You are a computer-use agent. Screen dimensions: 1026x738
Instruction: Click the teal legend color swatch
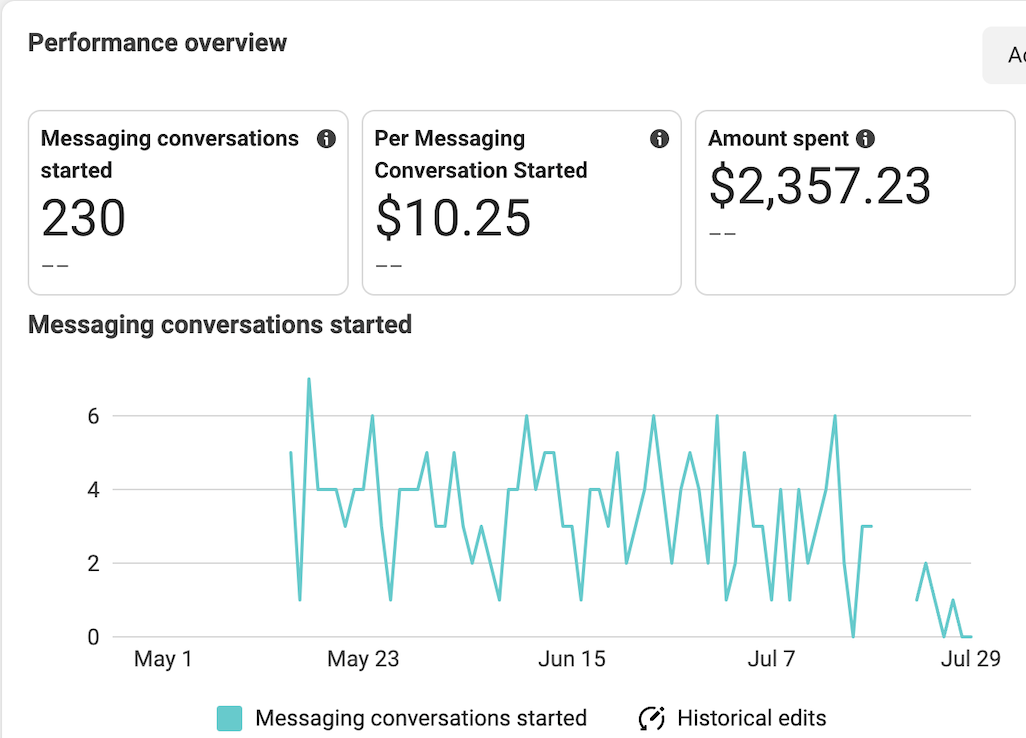point(230,718)
